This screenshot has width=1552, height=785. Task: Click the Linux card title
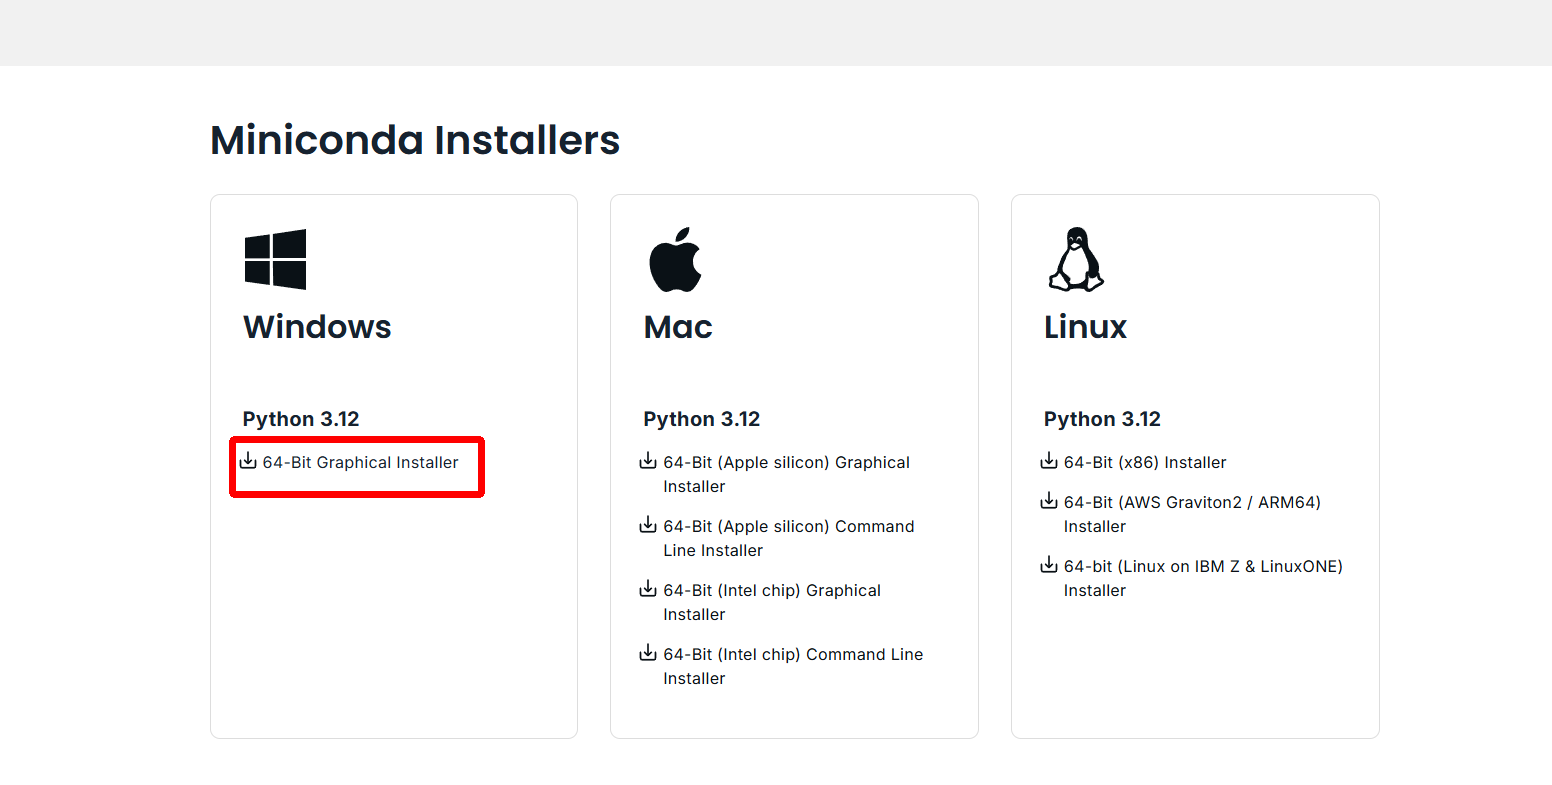[x=1085, y=327]
